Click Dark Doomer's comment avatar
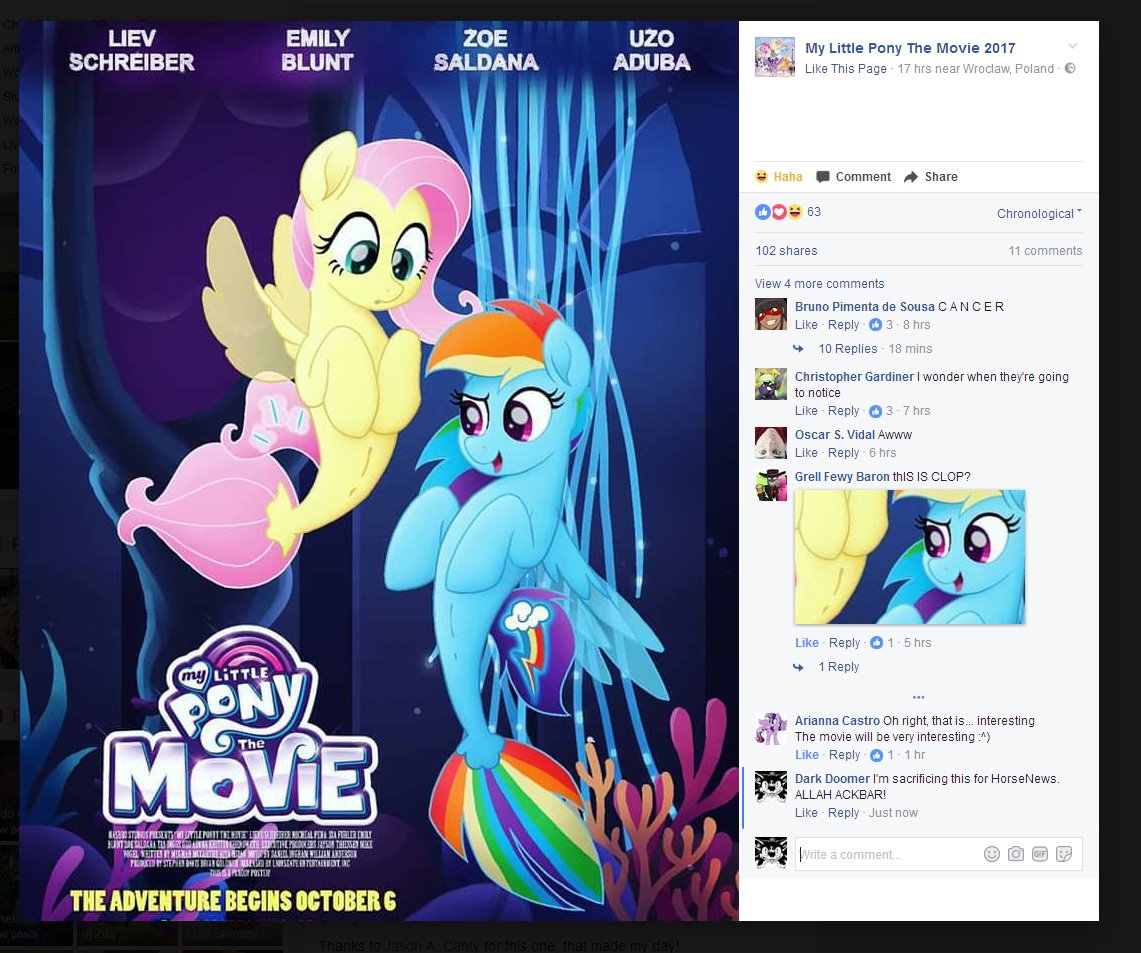Screen dimensions: 1141x953 [x=771, y=786]
